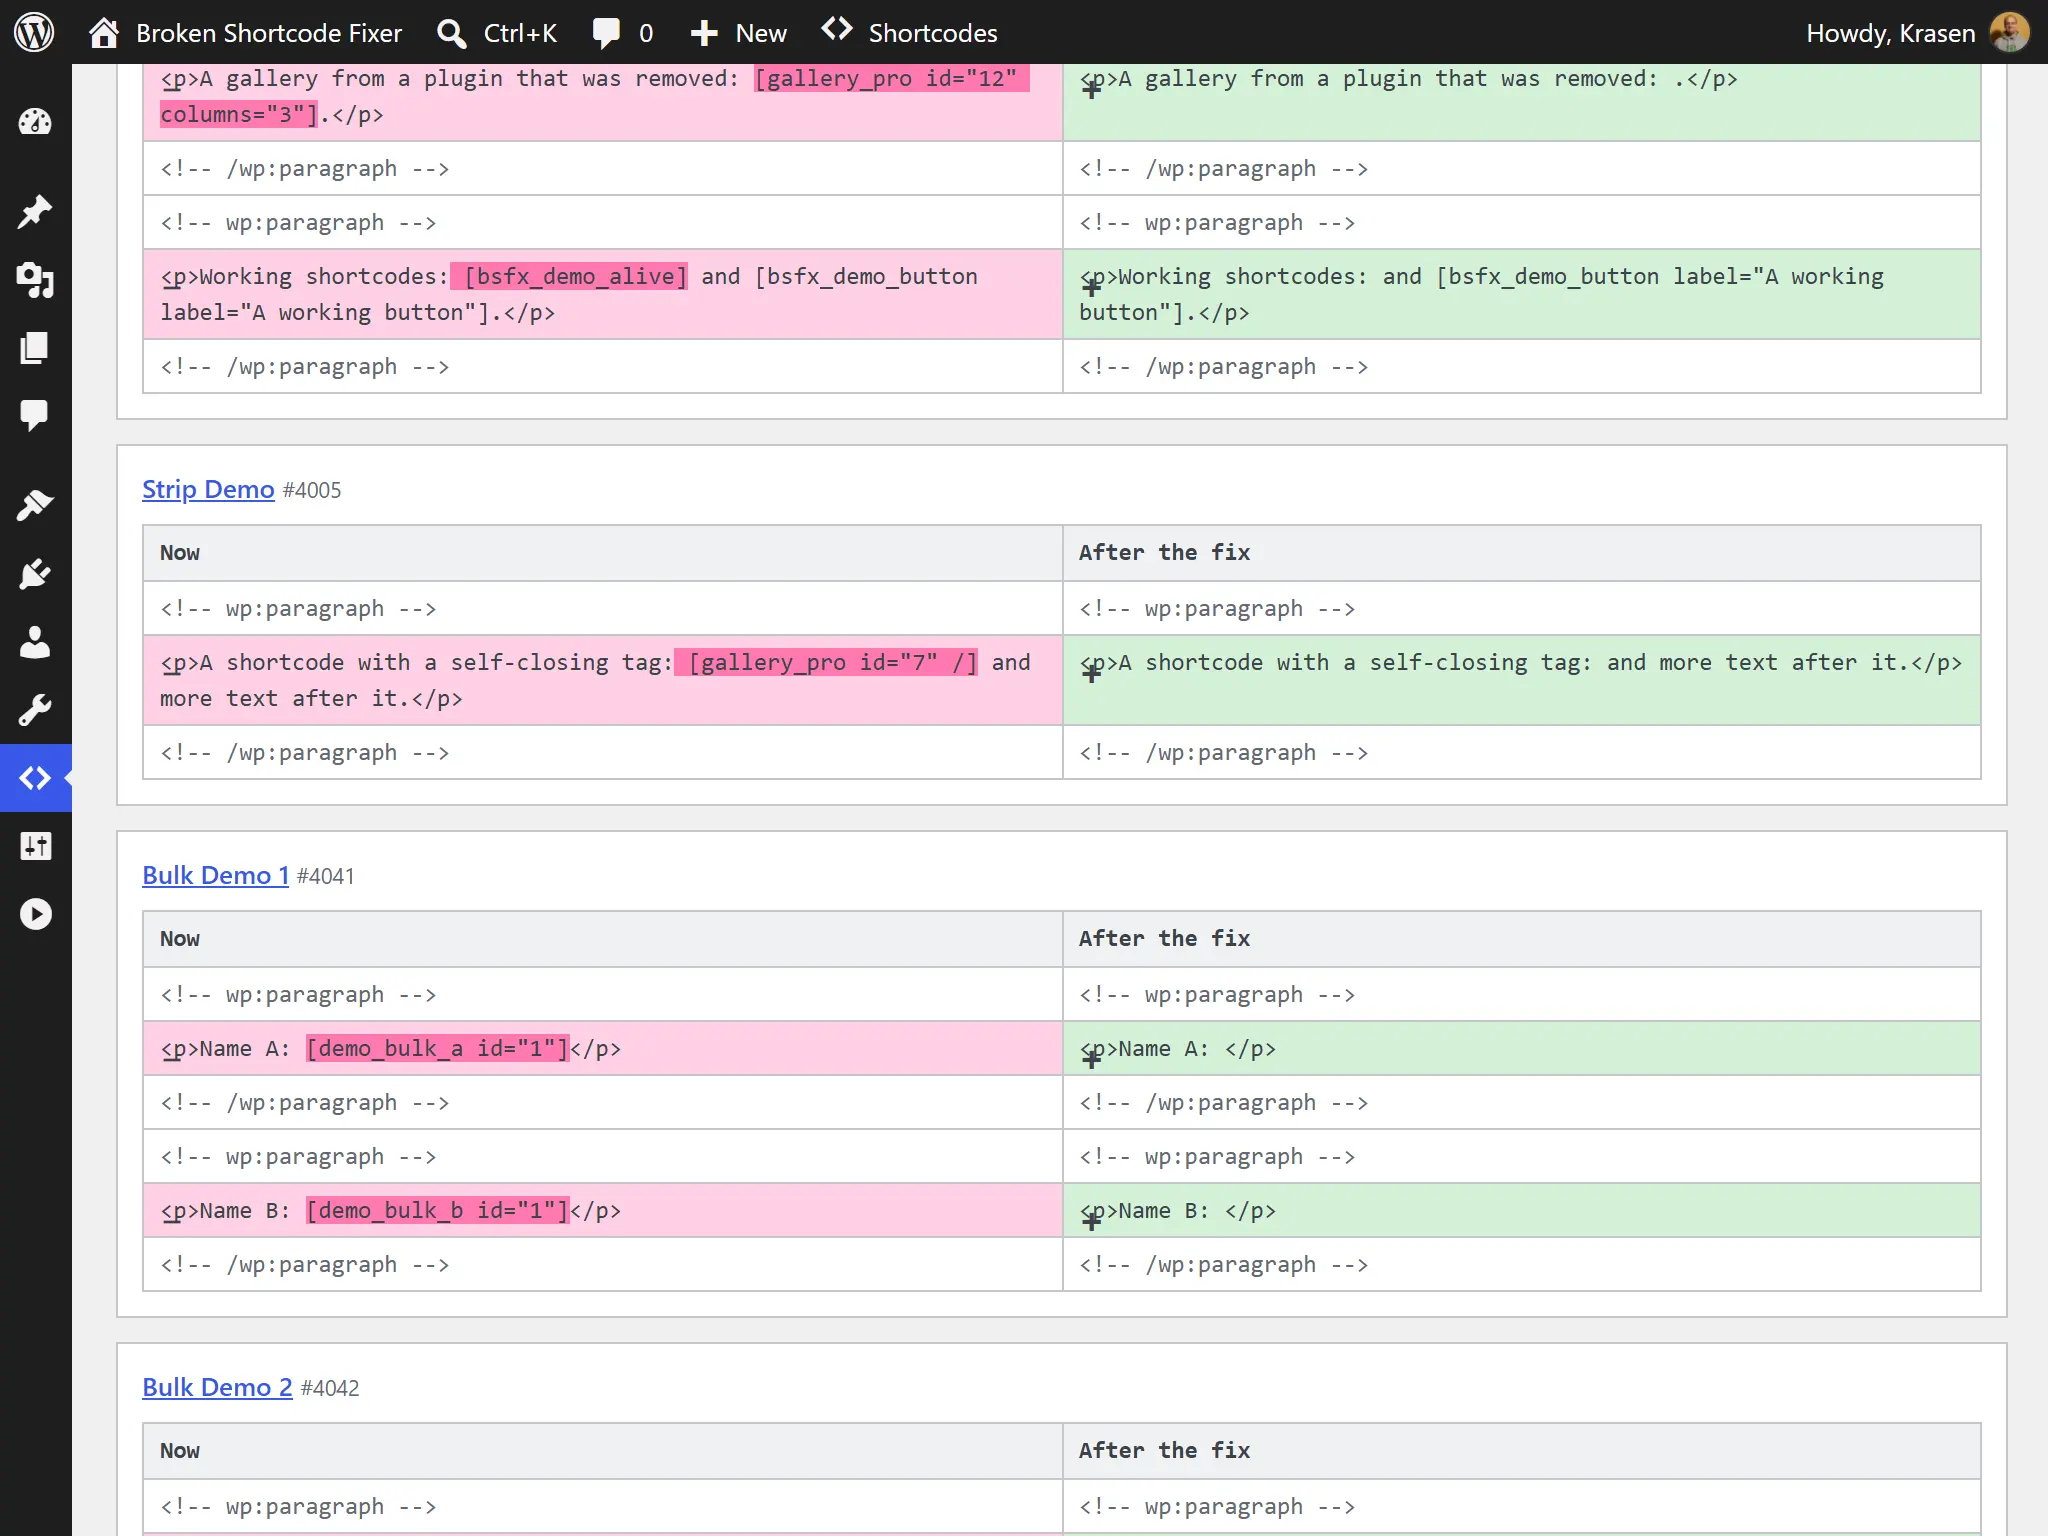Open the WordPress logo menu
The height and width of the screenshot is (1536, 2048).
[34, 32]
